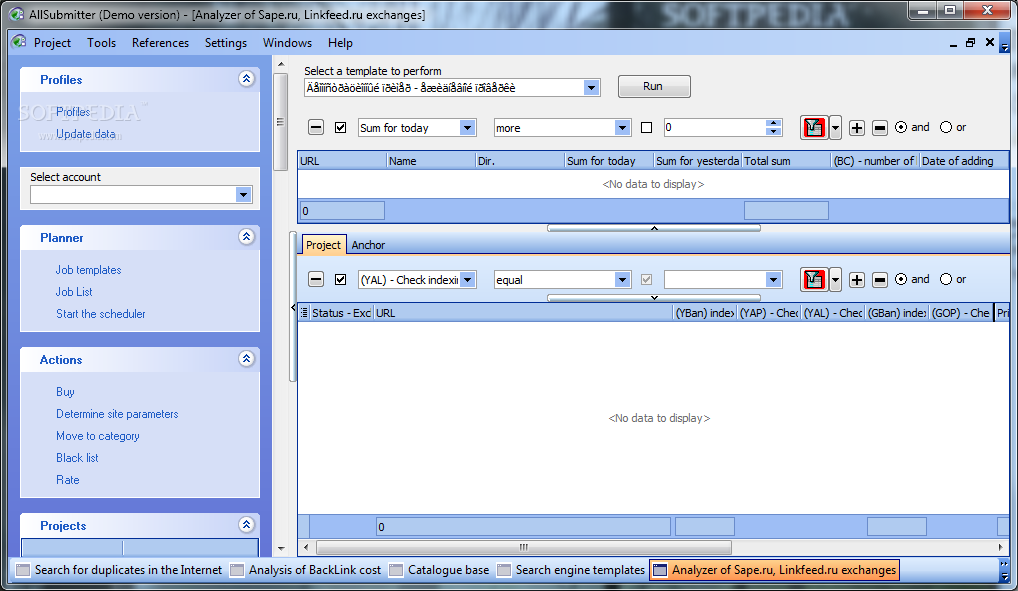Select lower filter 'and' radio button
This screenshot has width=1018, height=591.
pos(901,279)
